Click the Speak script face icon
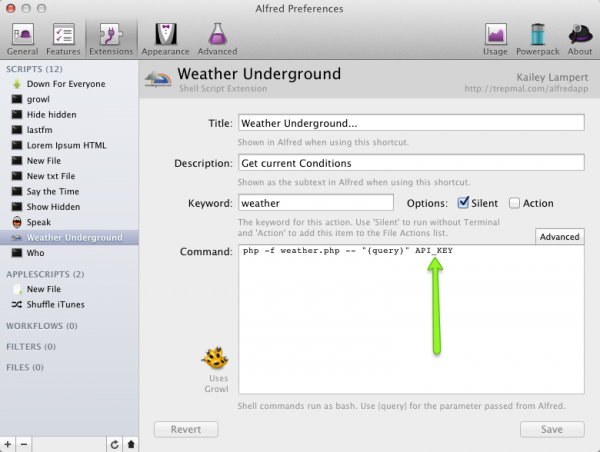Screen dimensions: 600x452 click(17, 222)
